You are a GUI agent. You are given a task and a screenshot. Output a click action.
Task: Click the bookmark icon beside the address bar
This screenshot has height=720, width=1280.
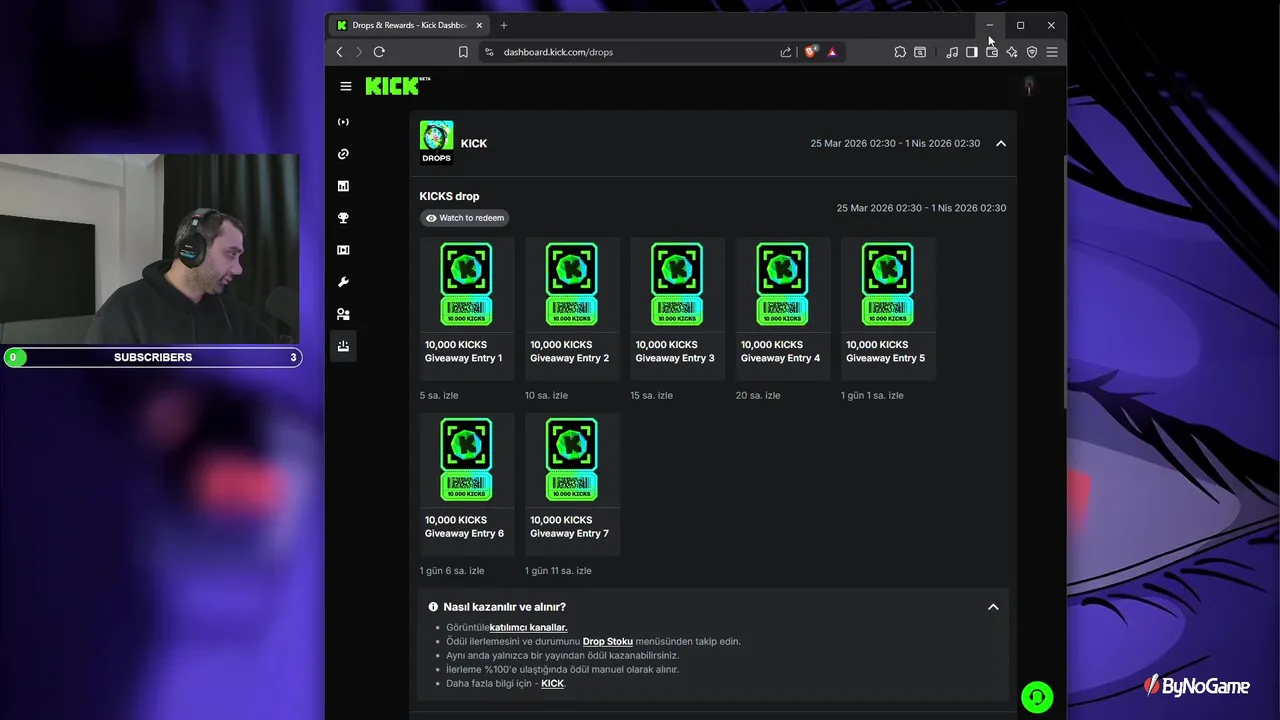[463, 52]
